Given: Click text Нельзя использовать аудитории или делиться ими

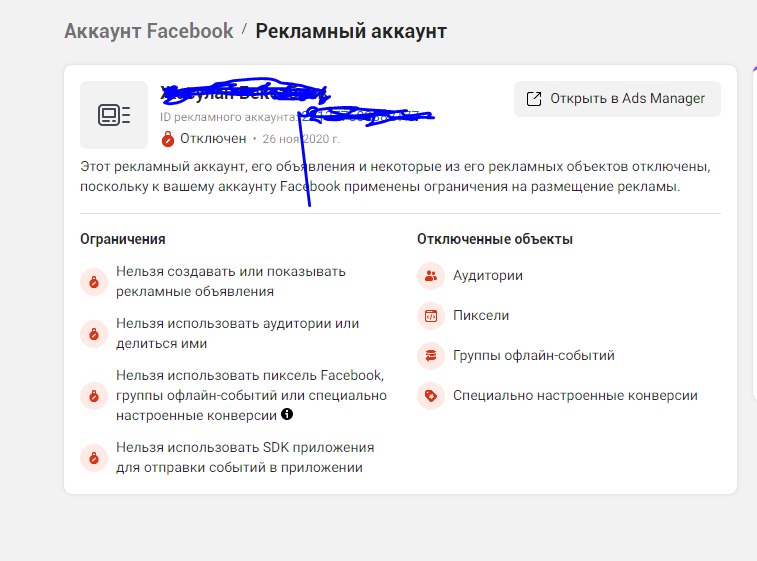Looking at the screenshot, I should [238, 334].
